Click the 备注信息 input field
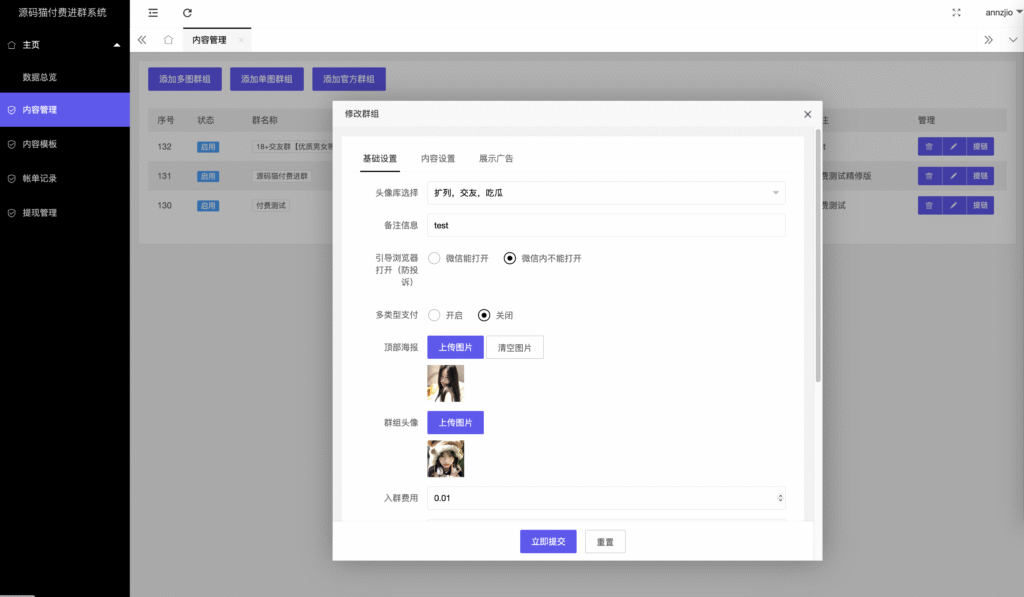The image size is (1024, 597). (605, 226)
